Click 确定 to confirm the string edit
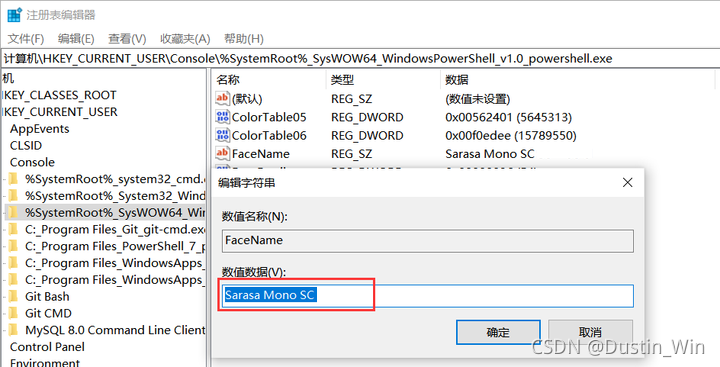Image resolution: width=720 pixels, height=367 pixels. click(x=498, y=332)
